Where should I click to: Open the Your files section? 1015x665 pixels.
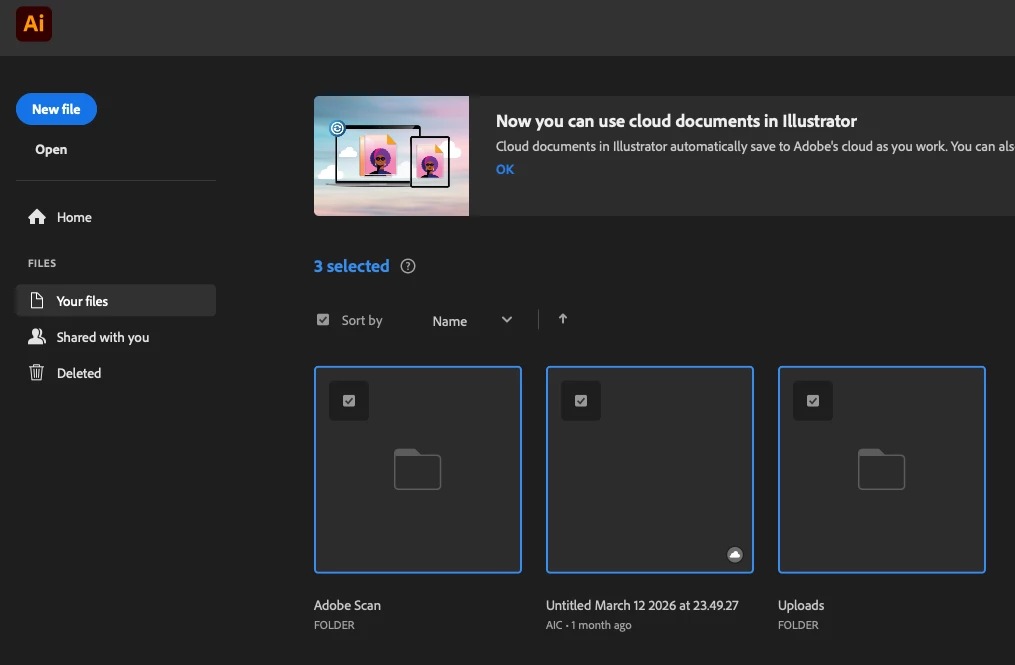[116, 300]
